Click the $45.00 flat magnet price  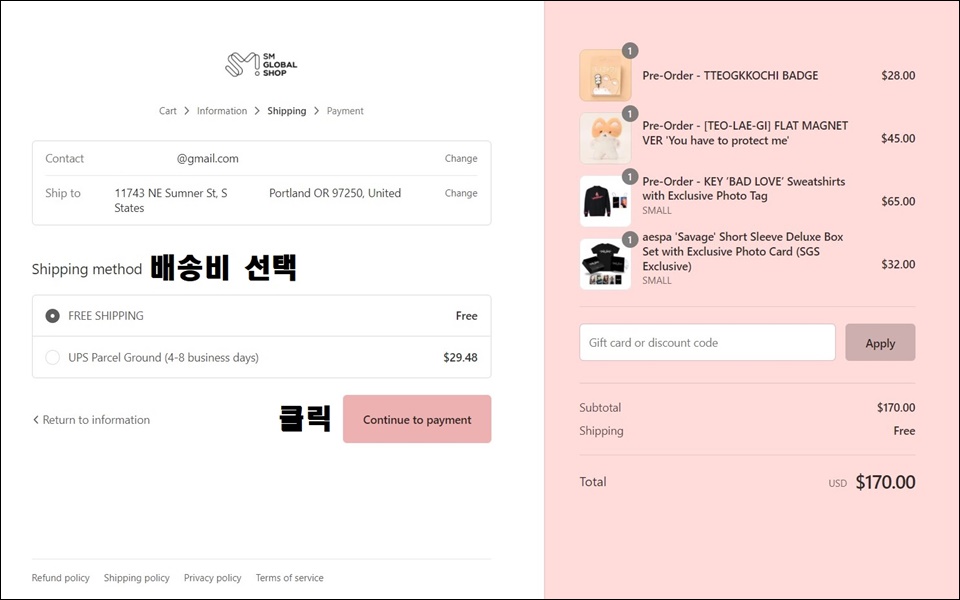coord(898,138)
